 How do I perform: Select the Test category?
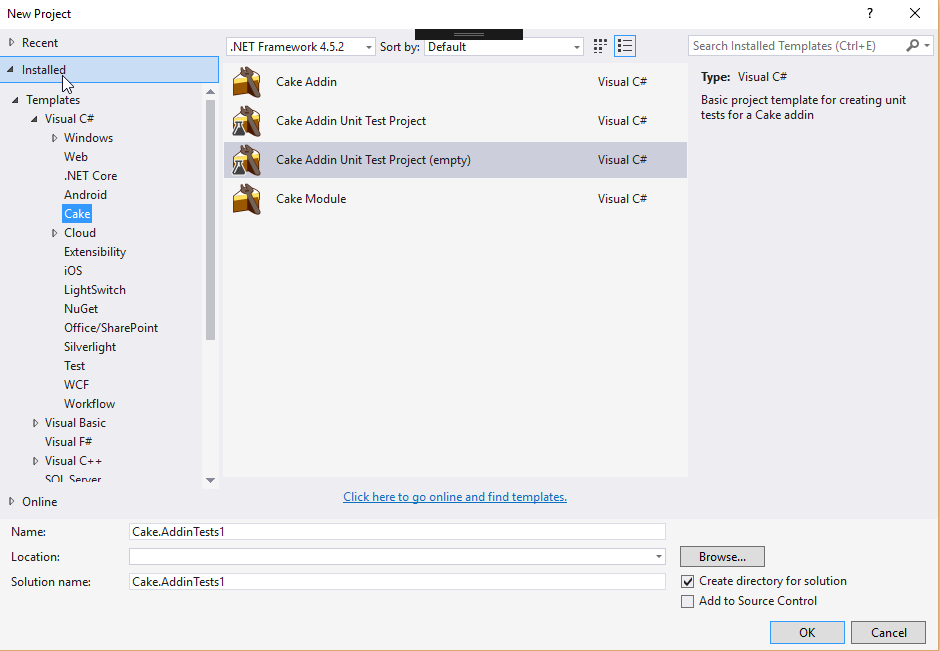[x=74, y=366]
